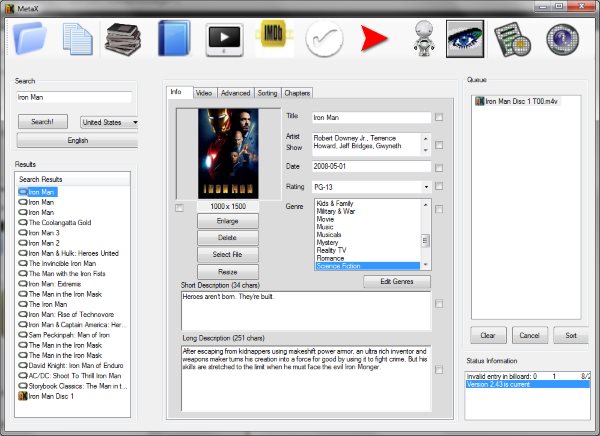Click the checklist with globe toolbar icon
Screen dimensions: 600x436
pyautogui.click(x=512, y=40)
